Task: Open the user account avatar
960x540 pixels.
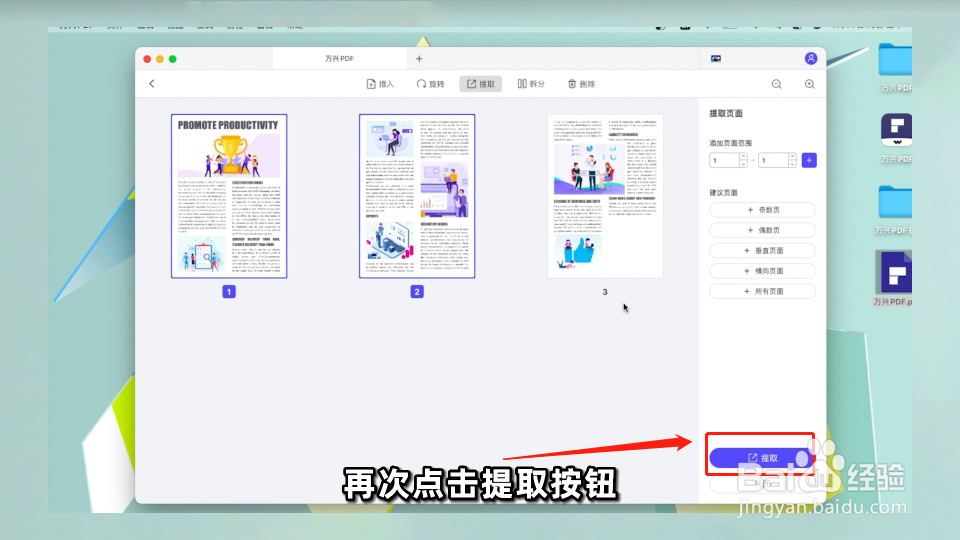Action: tap(811, 58)
